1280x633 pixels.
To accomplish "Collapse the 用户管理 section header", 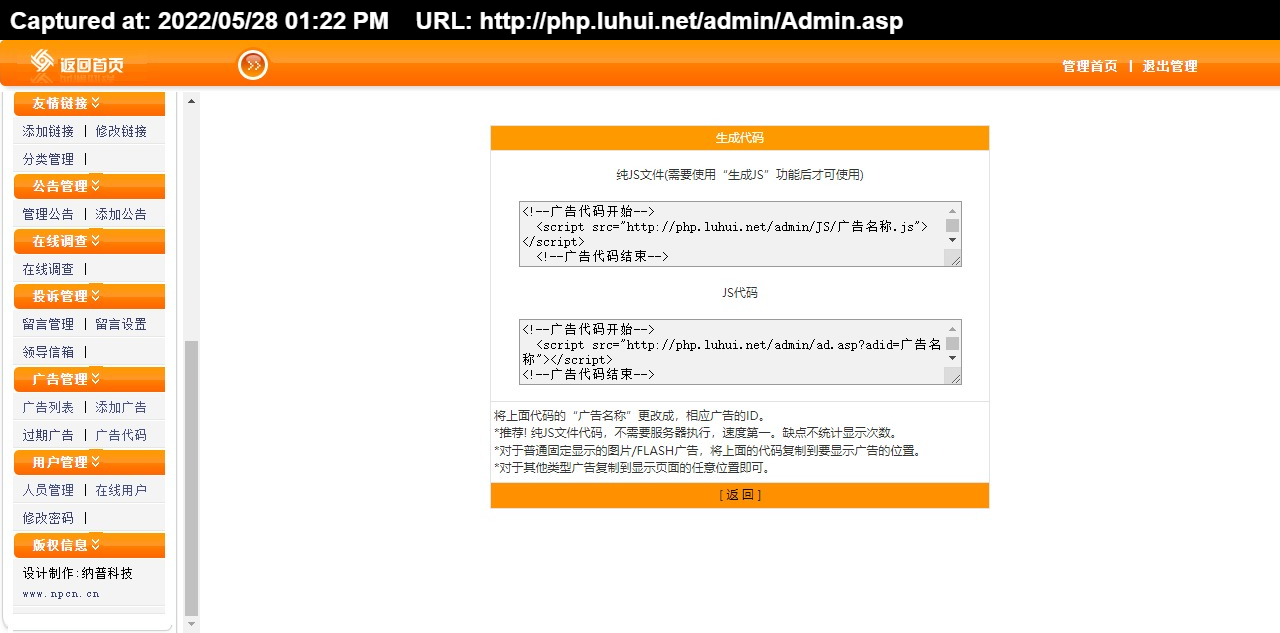I will tap(89, 462).
